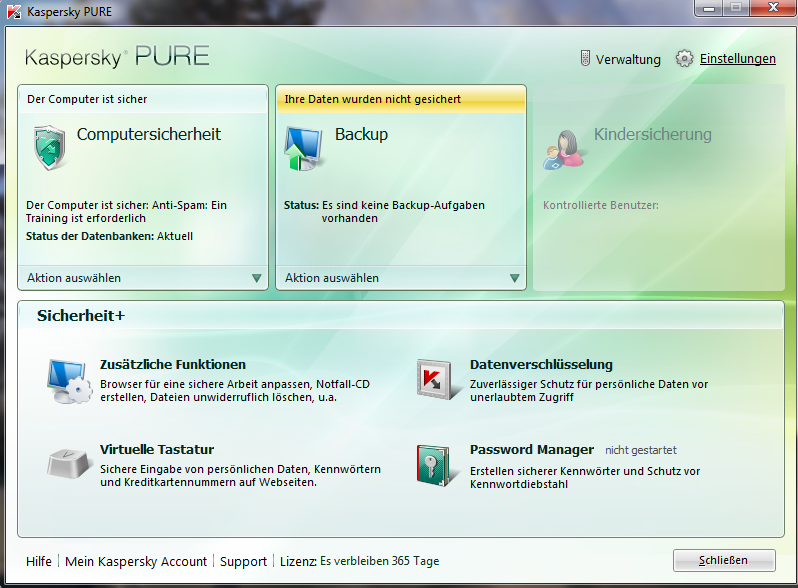The width and height of the screenshot is (798, 588).
Task: Click the Einstellungen gear icon
Action: pyautogui.click(x=684, y=58)
